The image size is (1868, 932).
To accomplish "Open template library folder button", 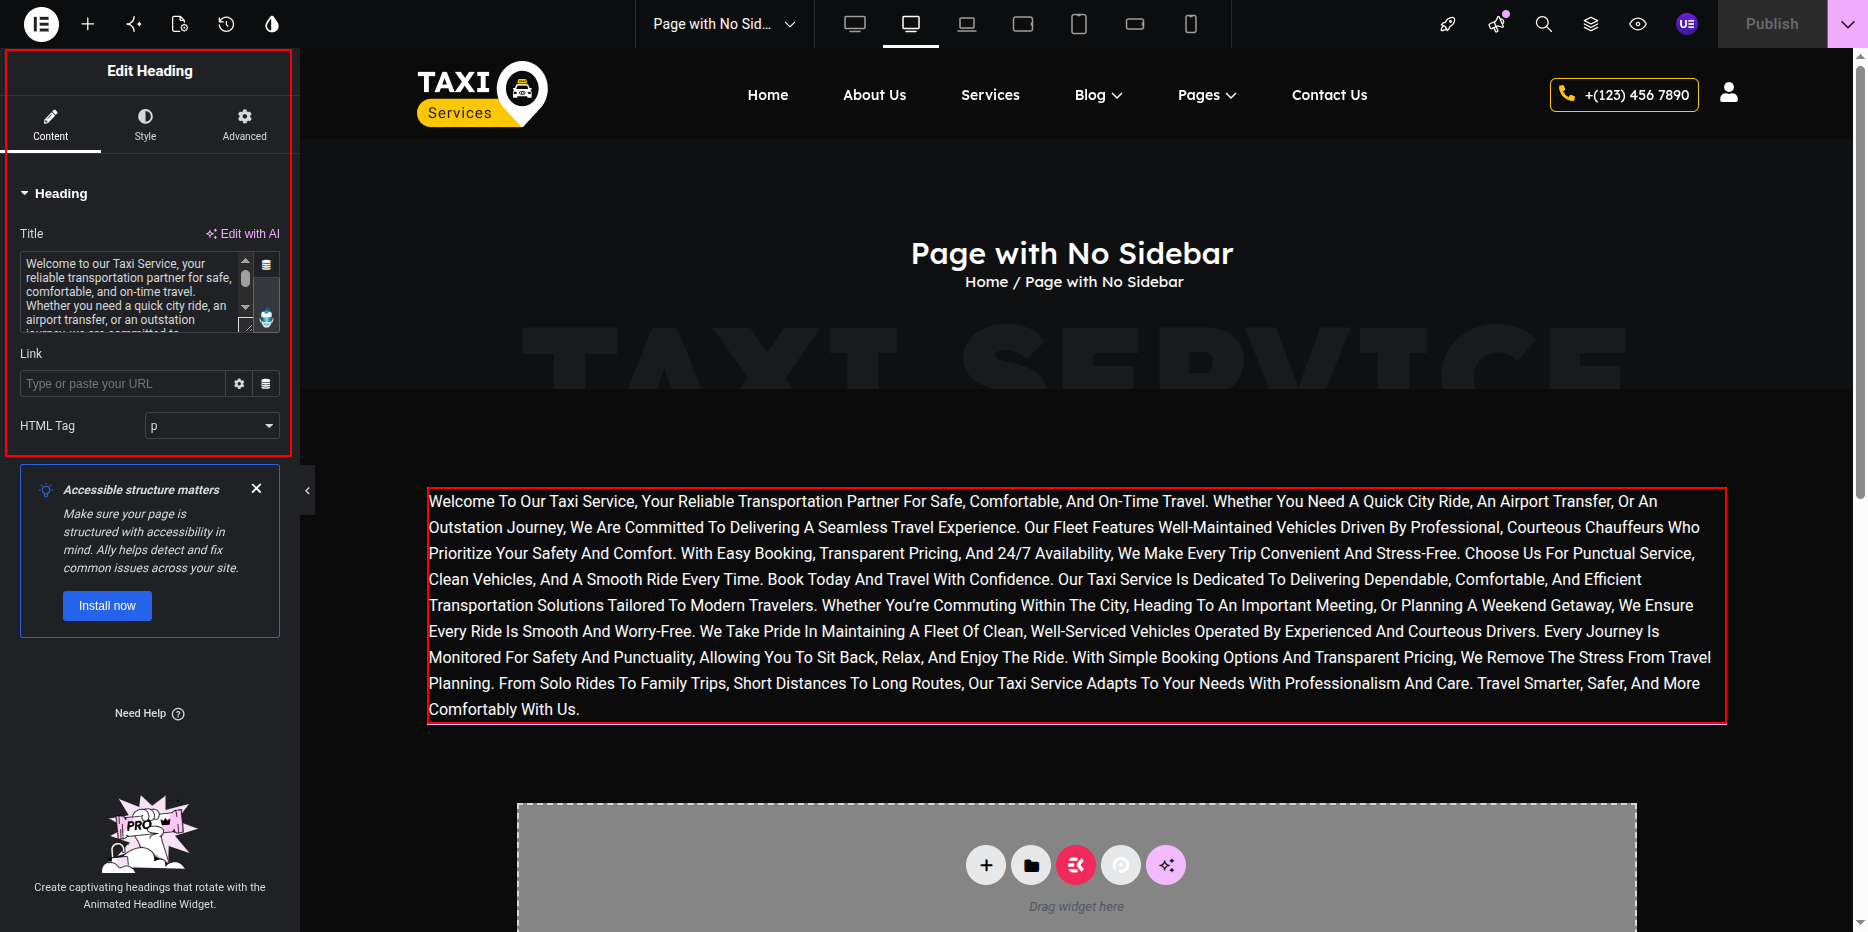I will tap(1031, 865).
